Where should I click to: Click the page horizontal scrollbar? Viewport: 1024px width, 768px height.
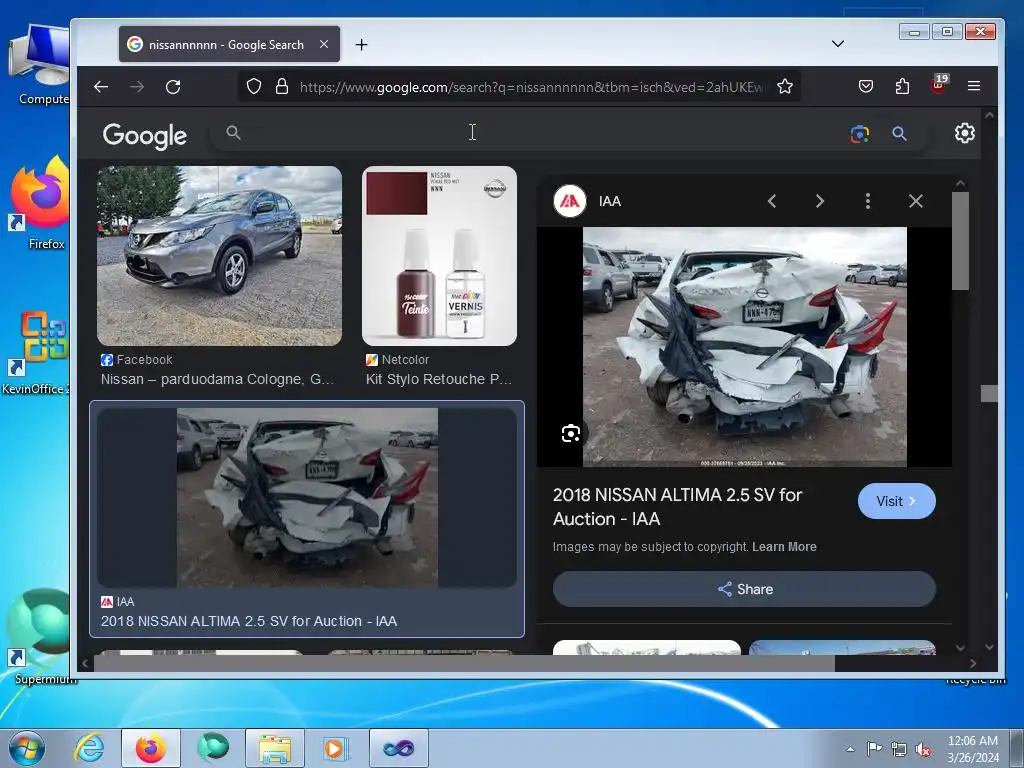(x=464, y=664)
